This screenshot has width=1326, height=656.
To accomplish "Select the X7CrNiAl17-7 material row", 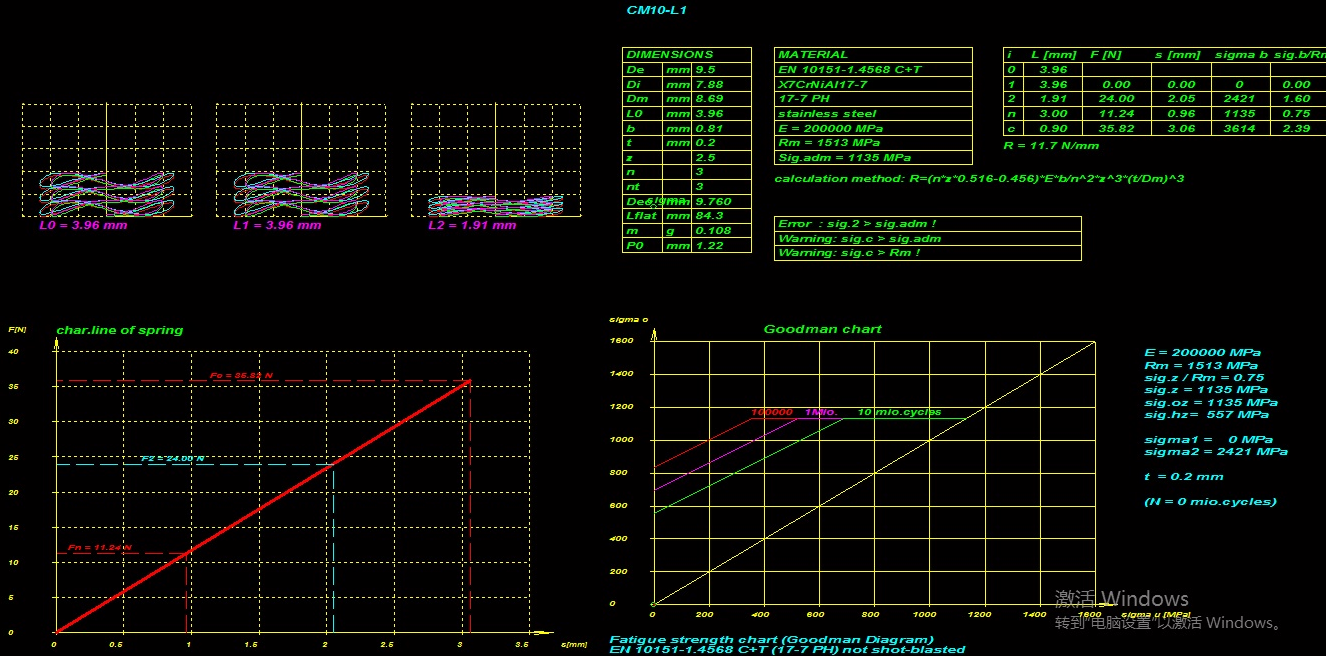I will [823, 84].
